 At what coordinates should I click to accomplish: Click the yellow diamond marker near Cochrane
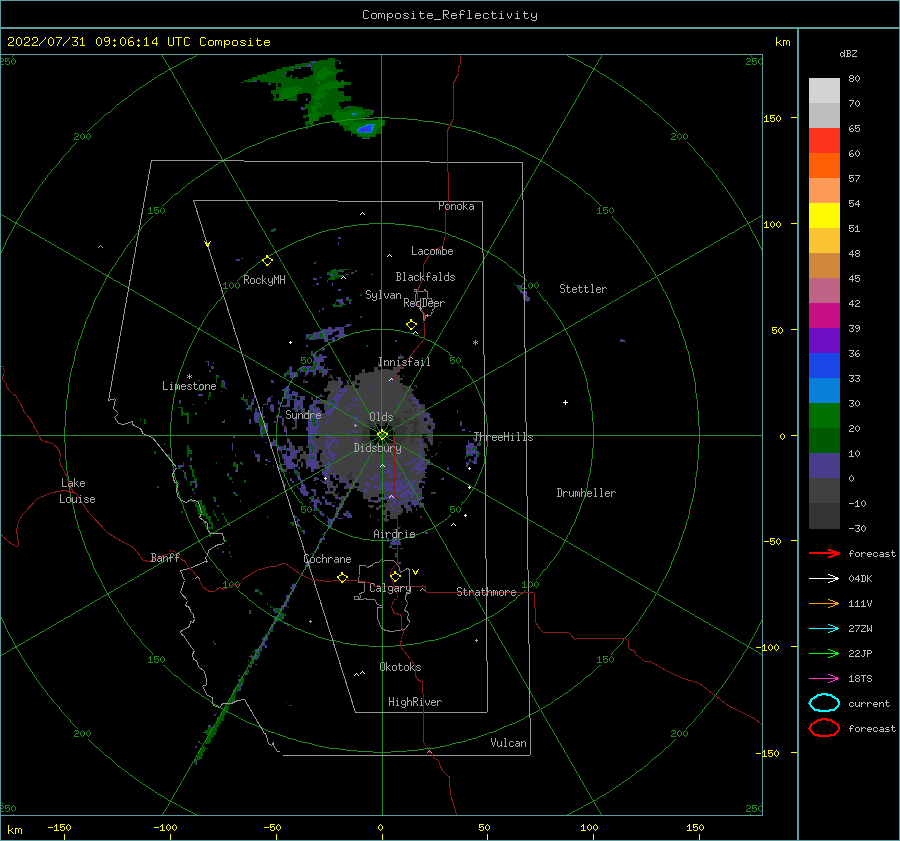tap(342, 577)
